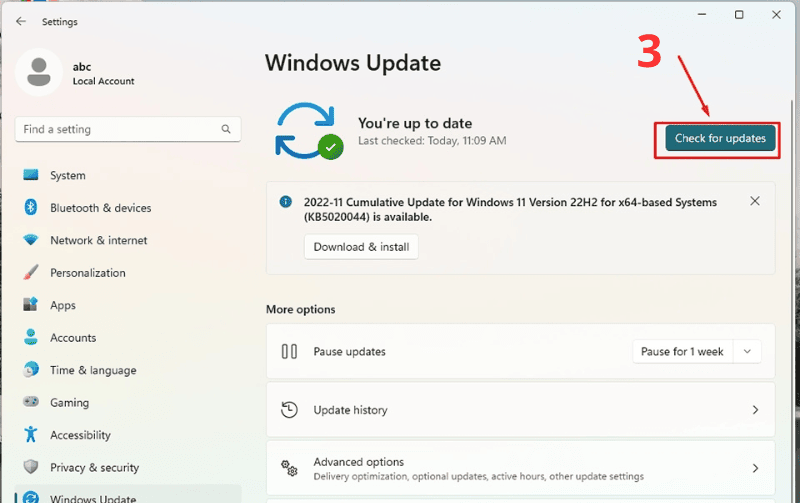Click the Personalization paintbrush icon
The width and height of the screenshot is (800, 503).
[31, 273]
